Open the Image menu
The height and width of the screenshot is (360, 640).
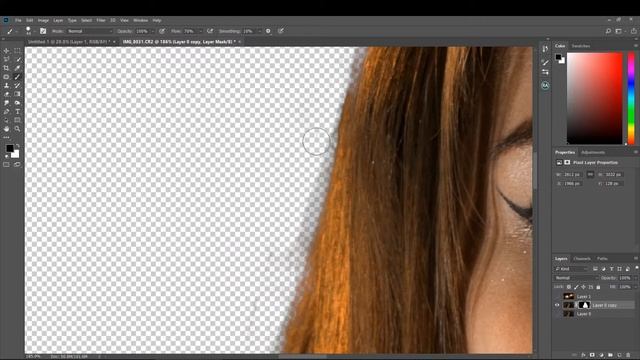(43, 20)
